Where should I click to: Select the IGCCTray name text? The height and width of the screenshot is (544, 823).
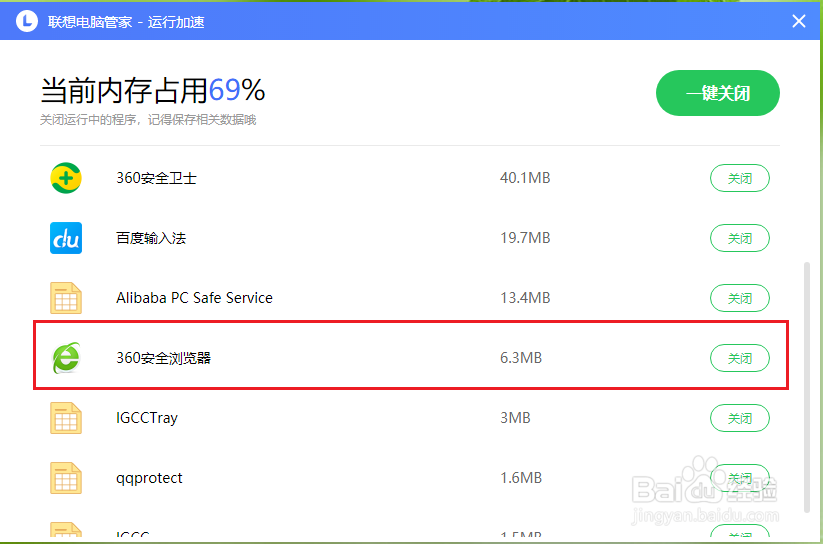[x=147, y=418]
